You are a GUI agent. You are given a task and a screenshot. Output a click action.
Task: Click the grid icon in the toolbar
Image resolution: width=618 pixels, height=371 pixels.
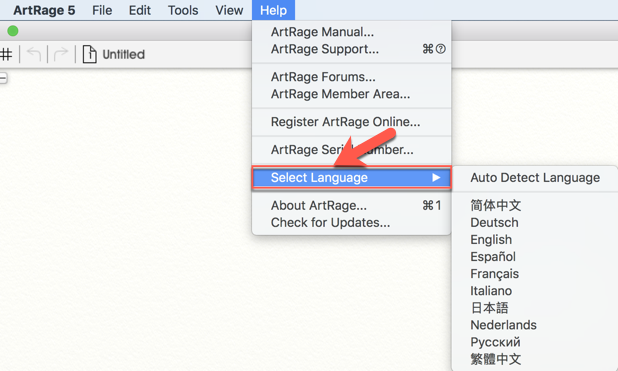pyautogui.click(x=6, y=54)
